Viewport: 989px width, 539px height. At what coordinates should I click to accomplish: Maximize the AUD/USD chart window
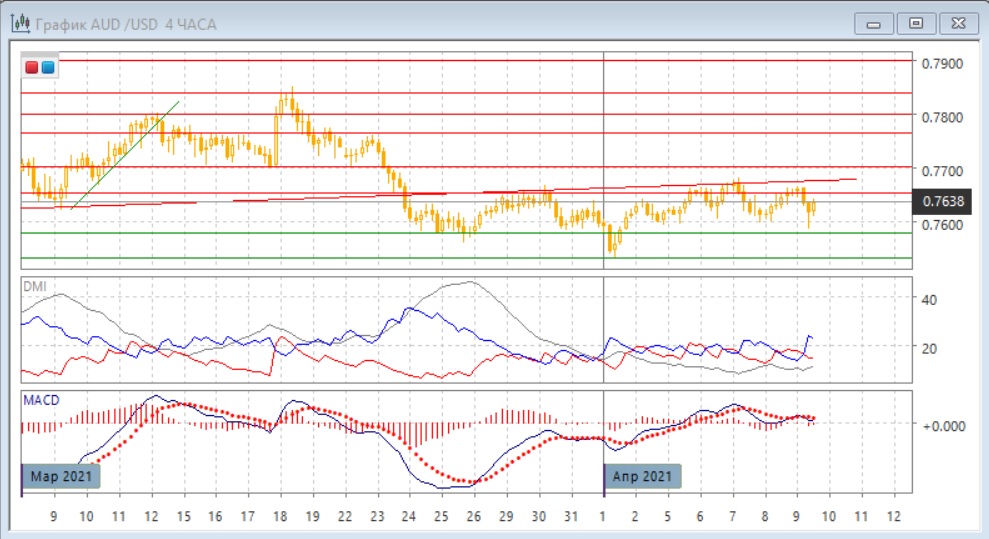coord(915,23)
